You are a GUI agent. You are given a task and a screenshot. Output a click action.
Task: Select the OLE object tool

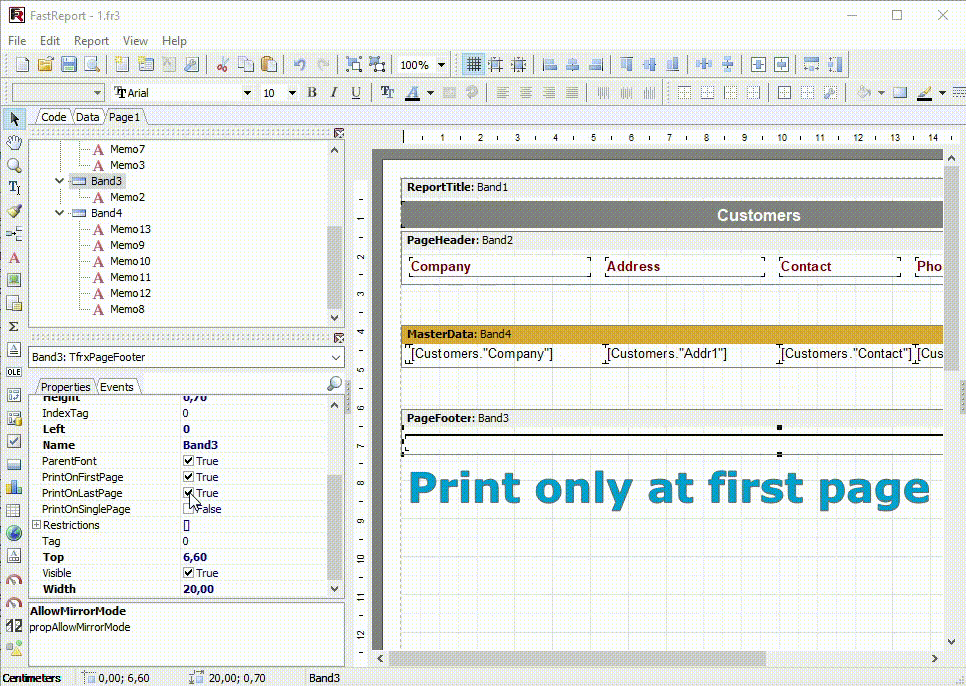coord(14,372)
